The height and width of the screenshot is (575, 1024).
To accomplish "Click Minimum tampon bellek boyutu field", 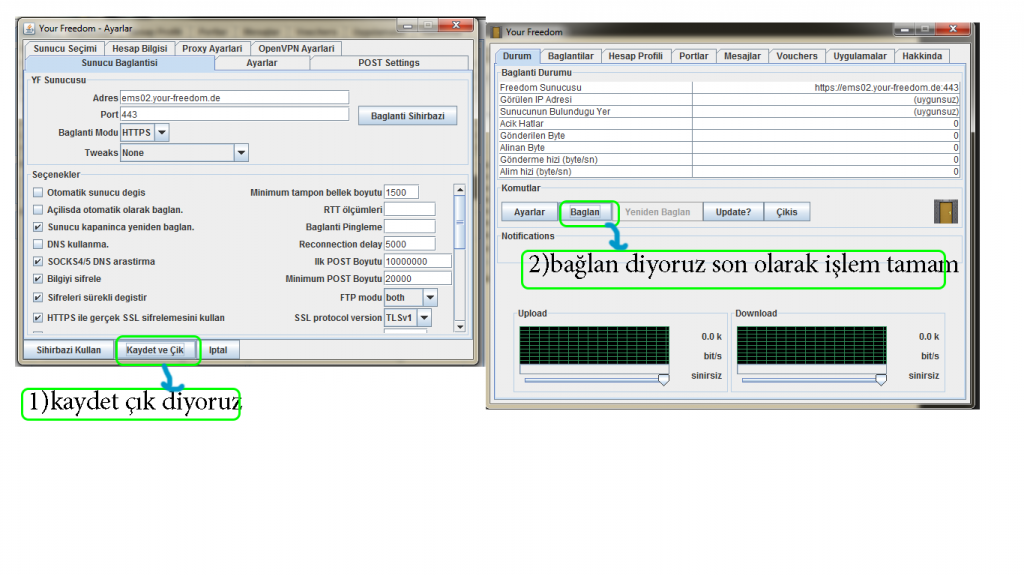I will [x=401, y=192].
